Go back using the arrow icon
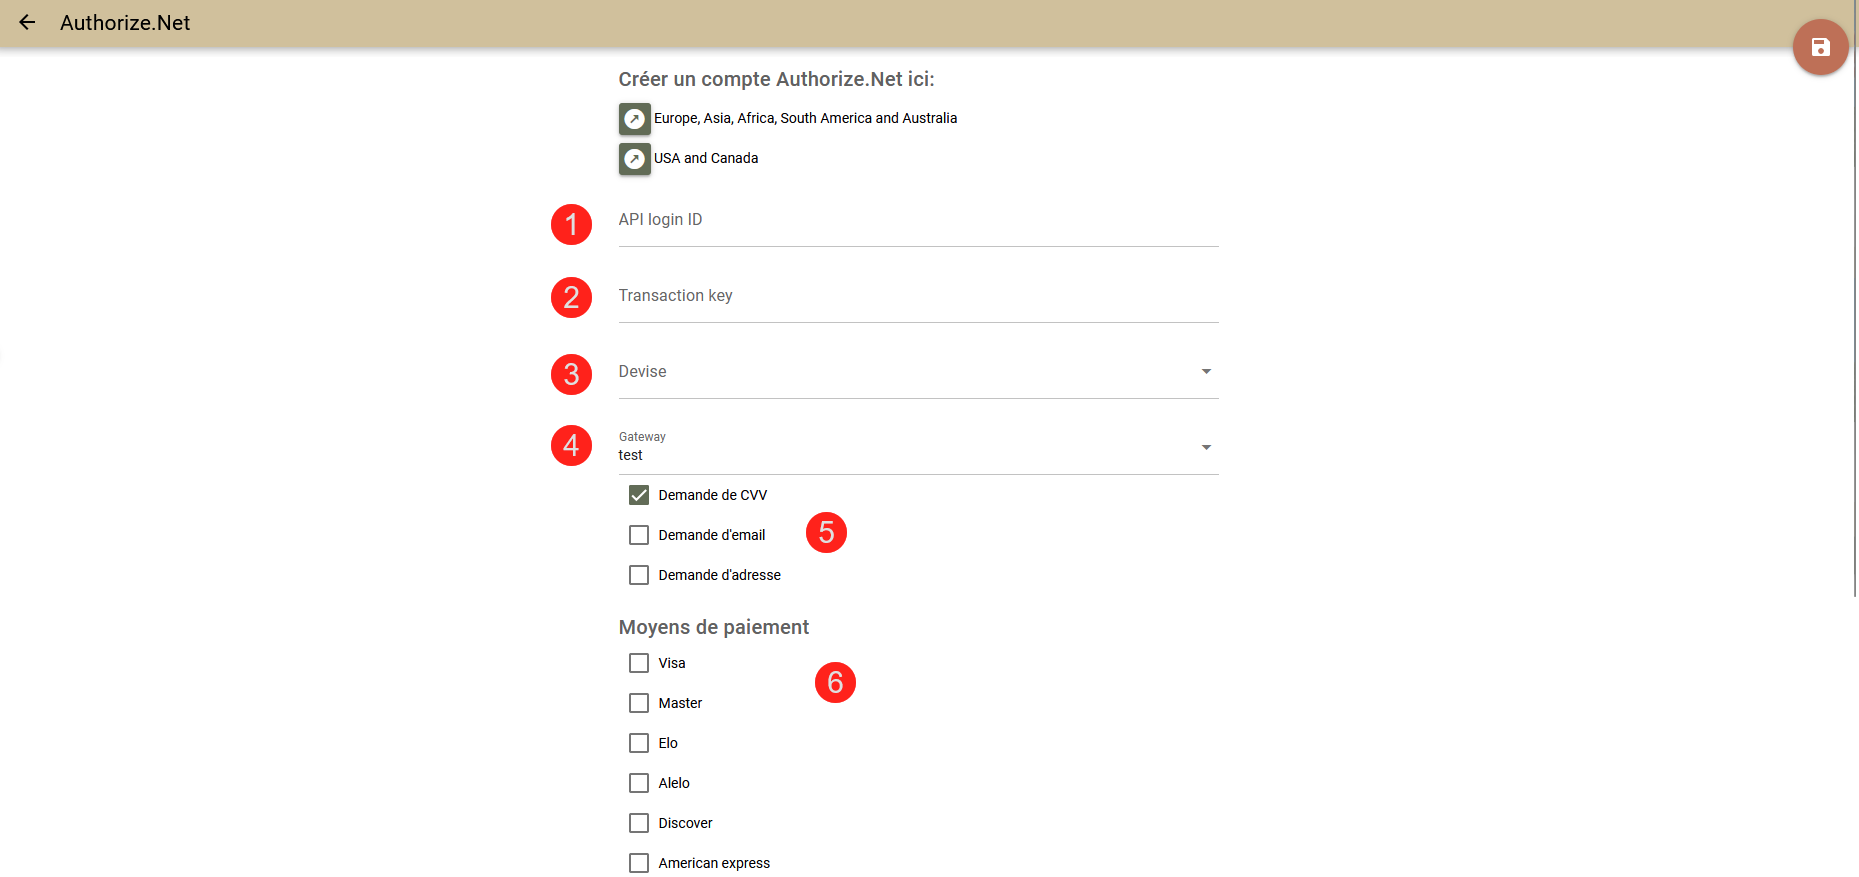1859x877 pixels. click(x=27, y=22)
